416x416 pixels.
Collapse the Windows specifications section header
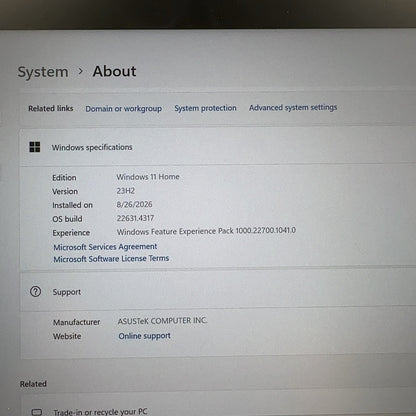pyautogui.click(x=217, y=147)
